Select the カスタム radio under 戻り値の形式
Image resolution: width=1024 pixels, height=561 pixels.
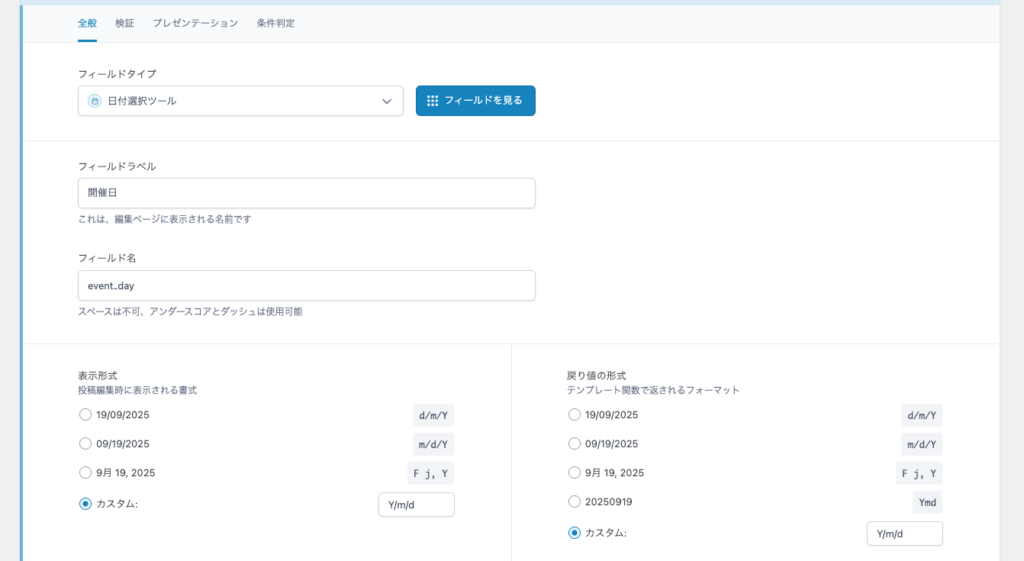click(574, 533)
